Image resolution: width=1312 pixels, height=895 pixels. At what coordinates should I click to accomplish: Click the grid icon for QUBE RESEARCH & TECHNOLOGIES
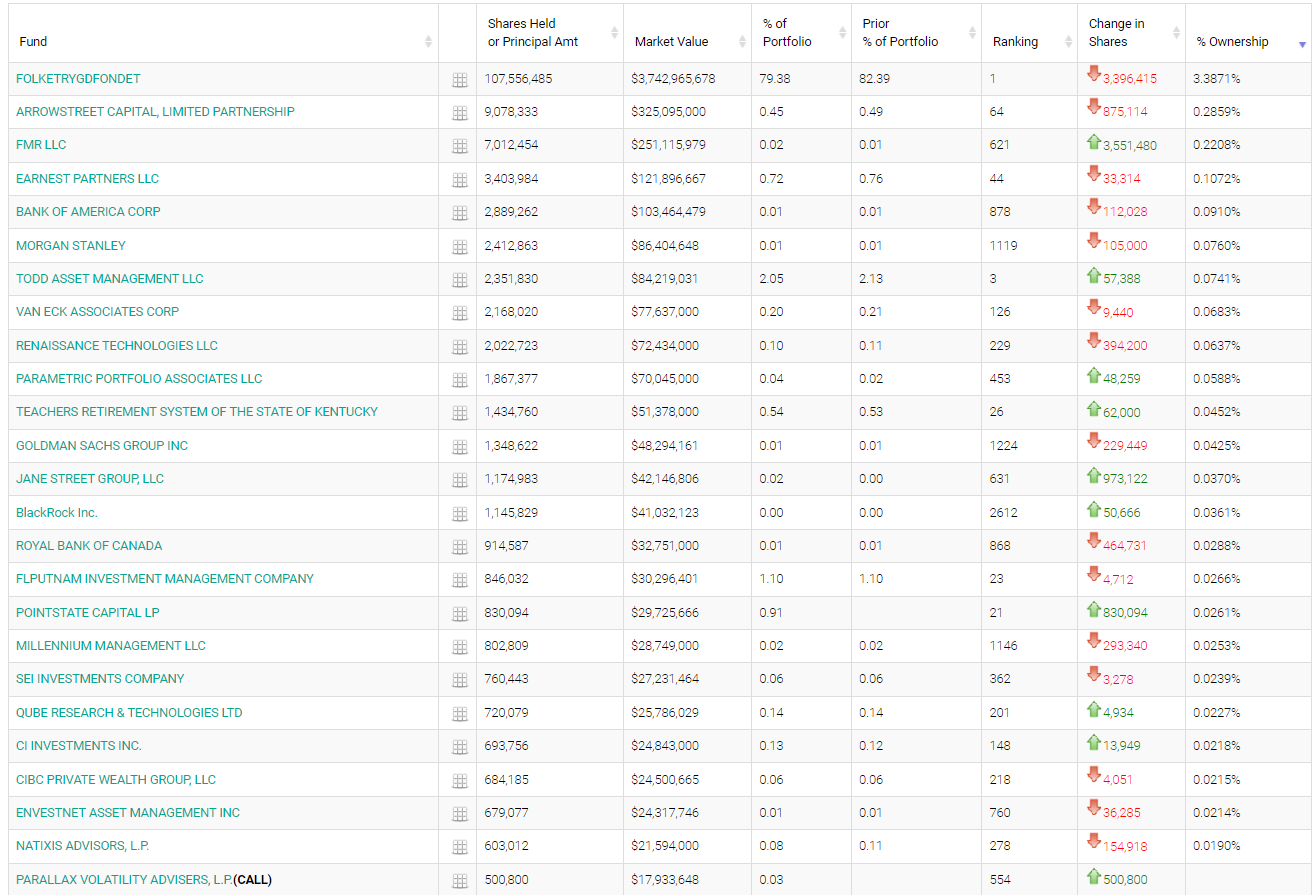pyautogui.click(x=460, y=714)
